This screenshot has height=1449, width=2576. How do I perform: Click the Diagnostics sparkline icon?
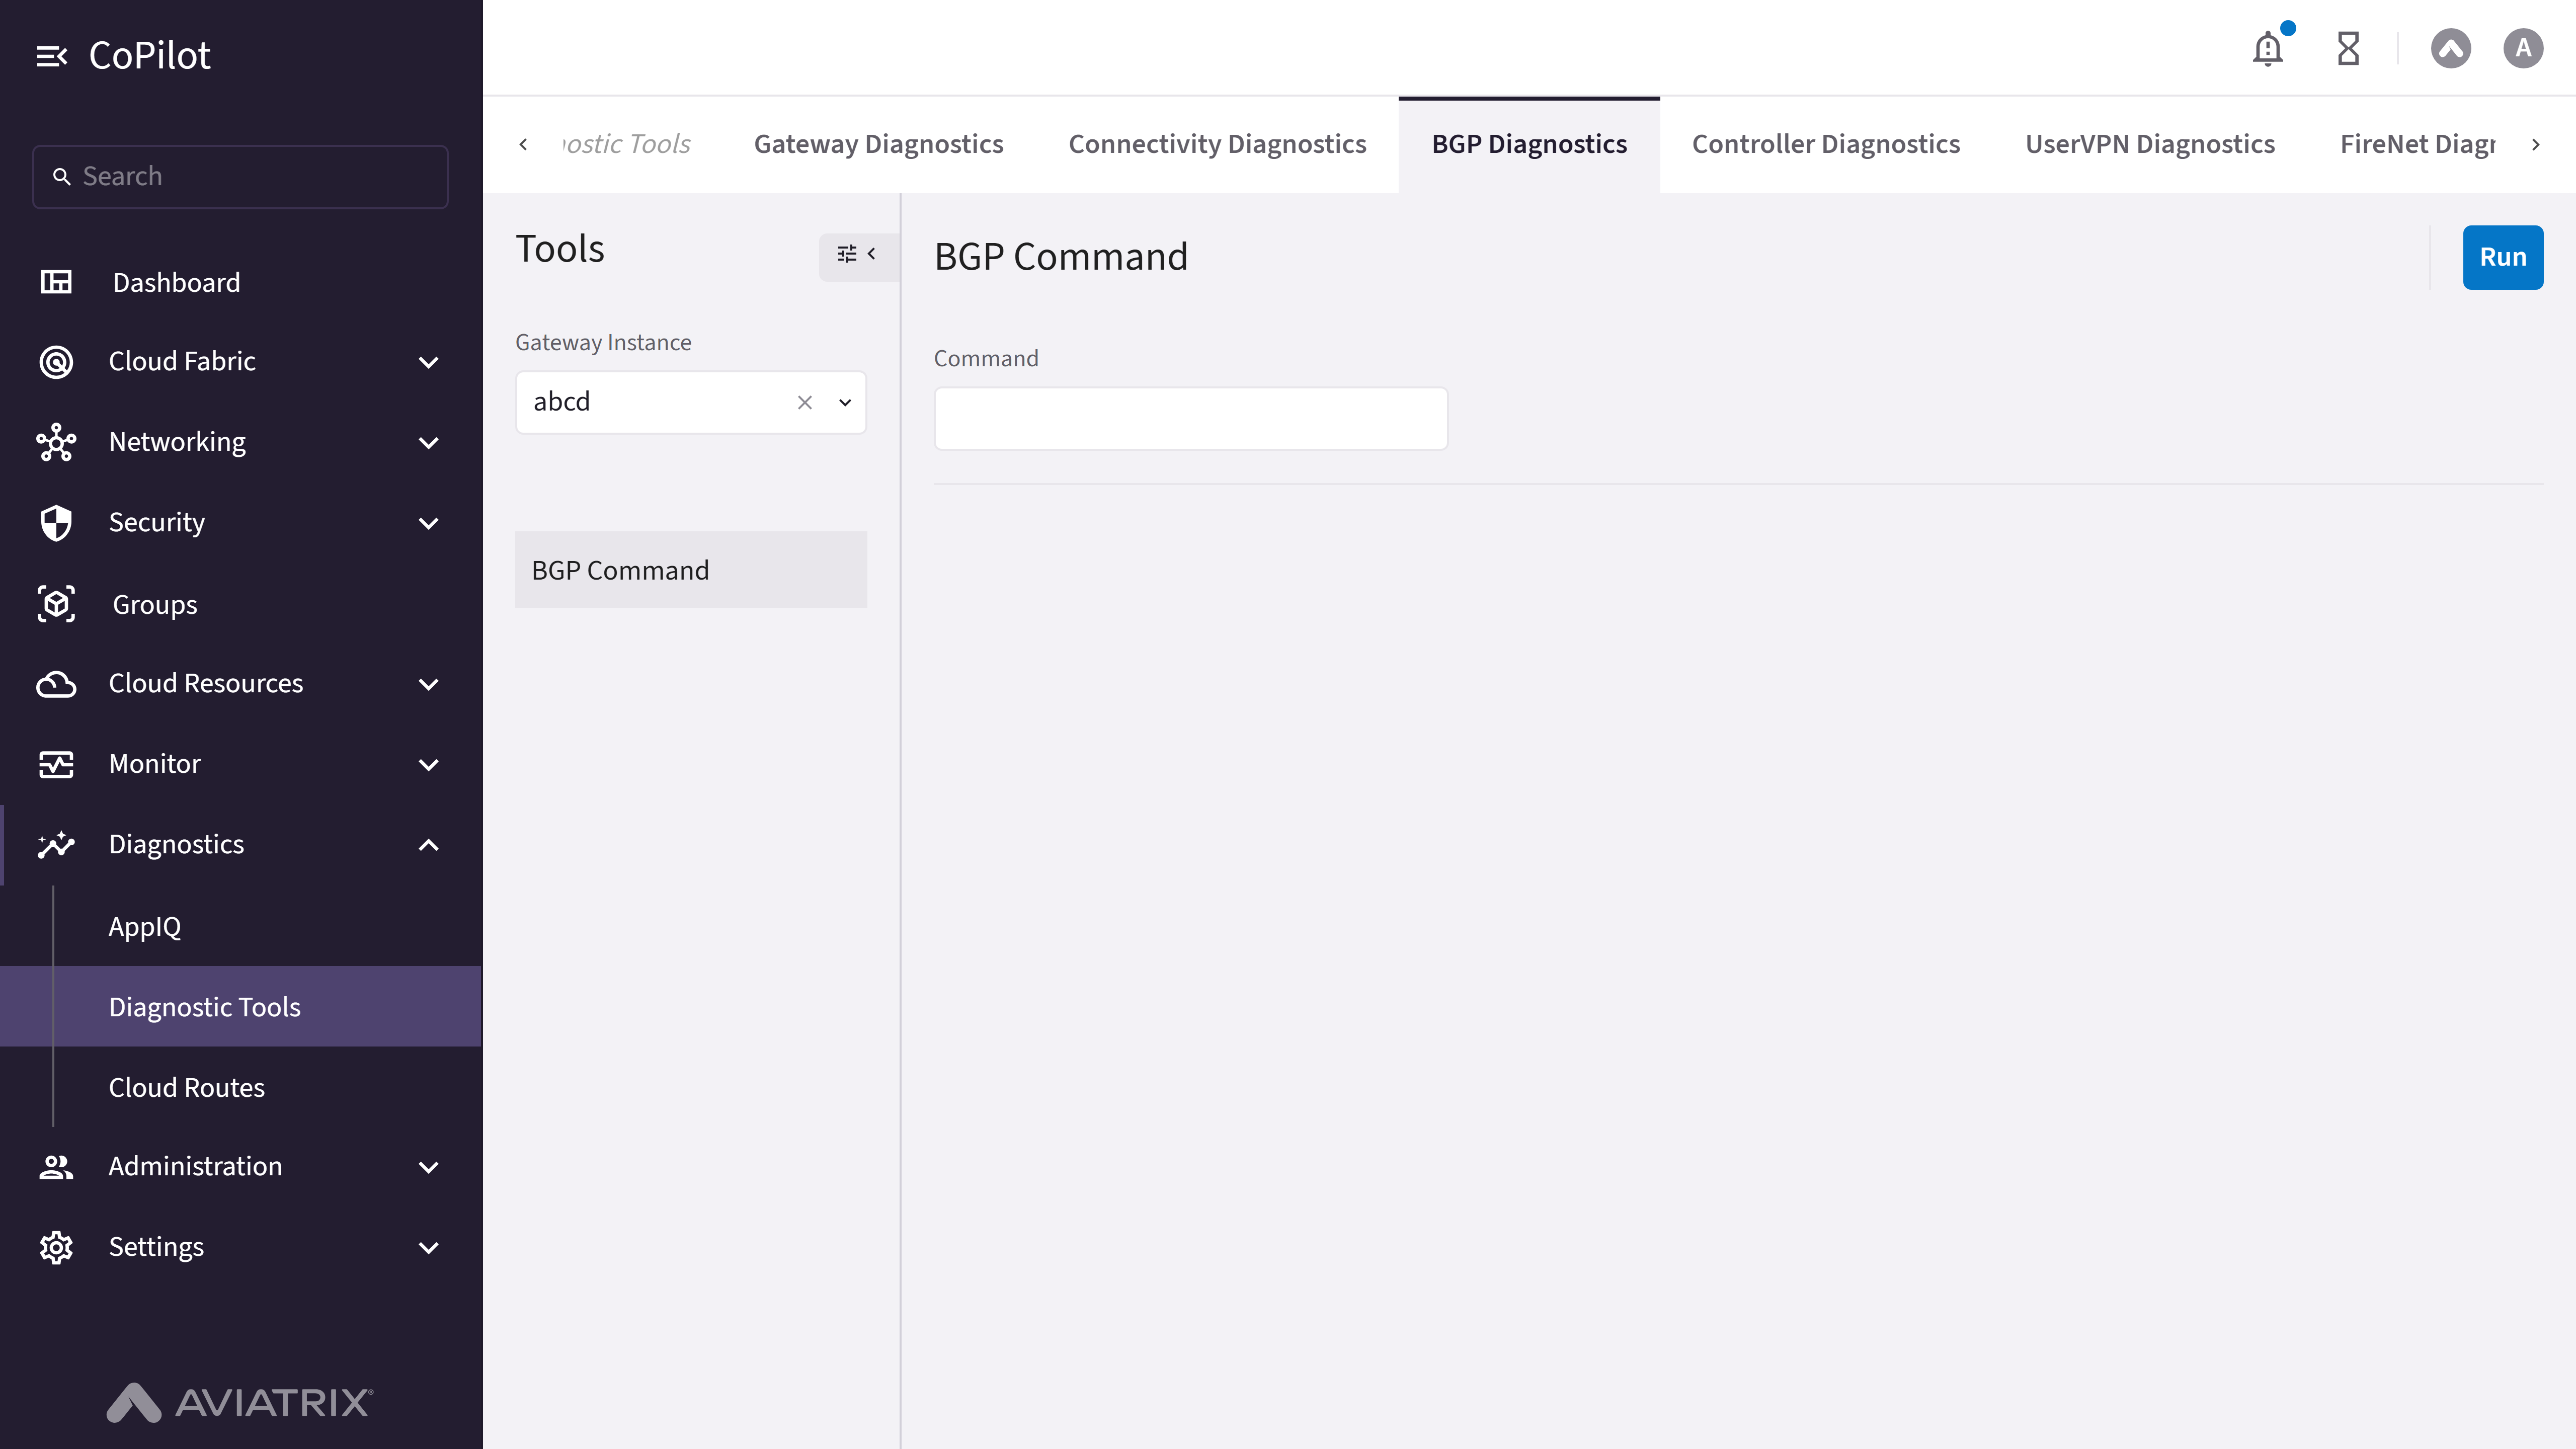pos(56,845)
